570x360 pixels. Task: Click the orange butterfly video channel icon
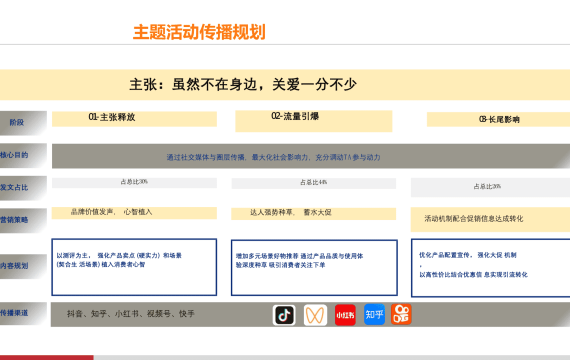[315, 315]
